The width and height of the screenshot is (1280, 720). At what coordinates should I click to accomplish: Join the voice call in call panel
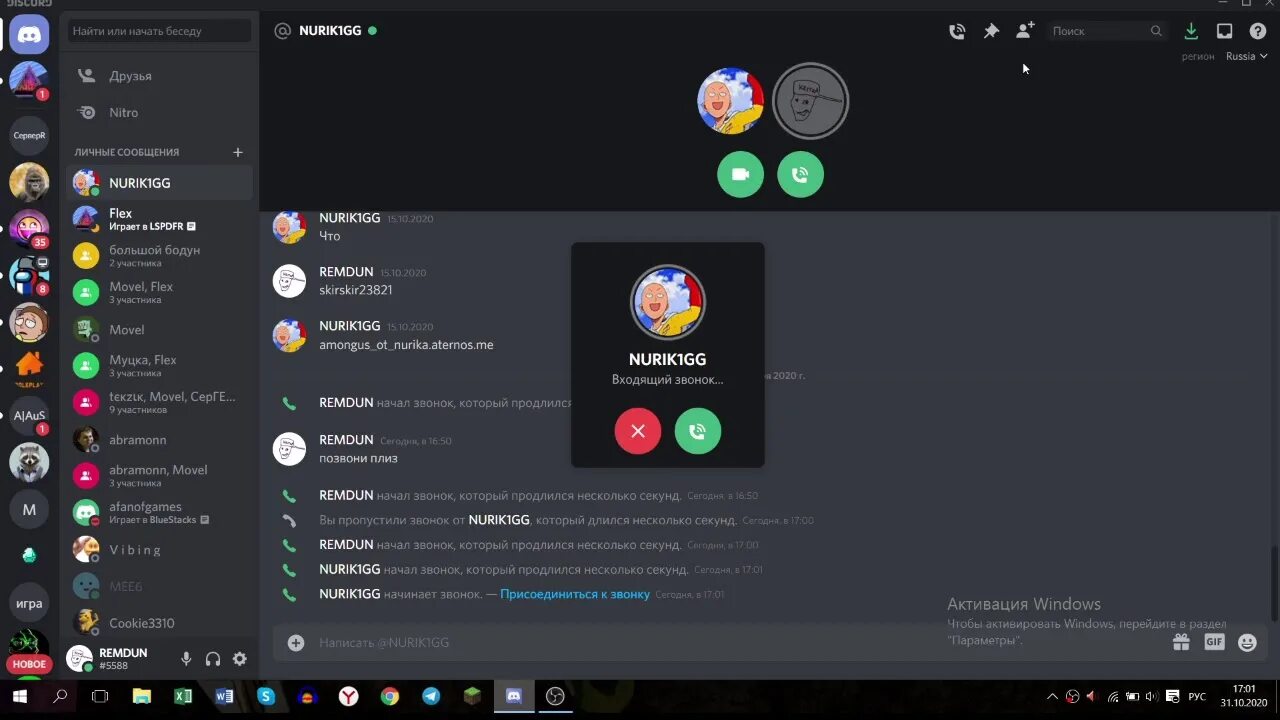(800, 174)
